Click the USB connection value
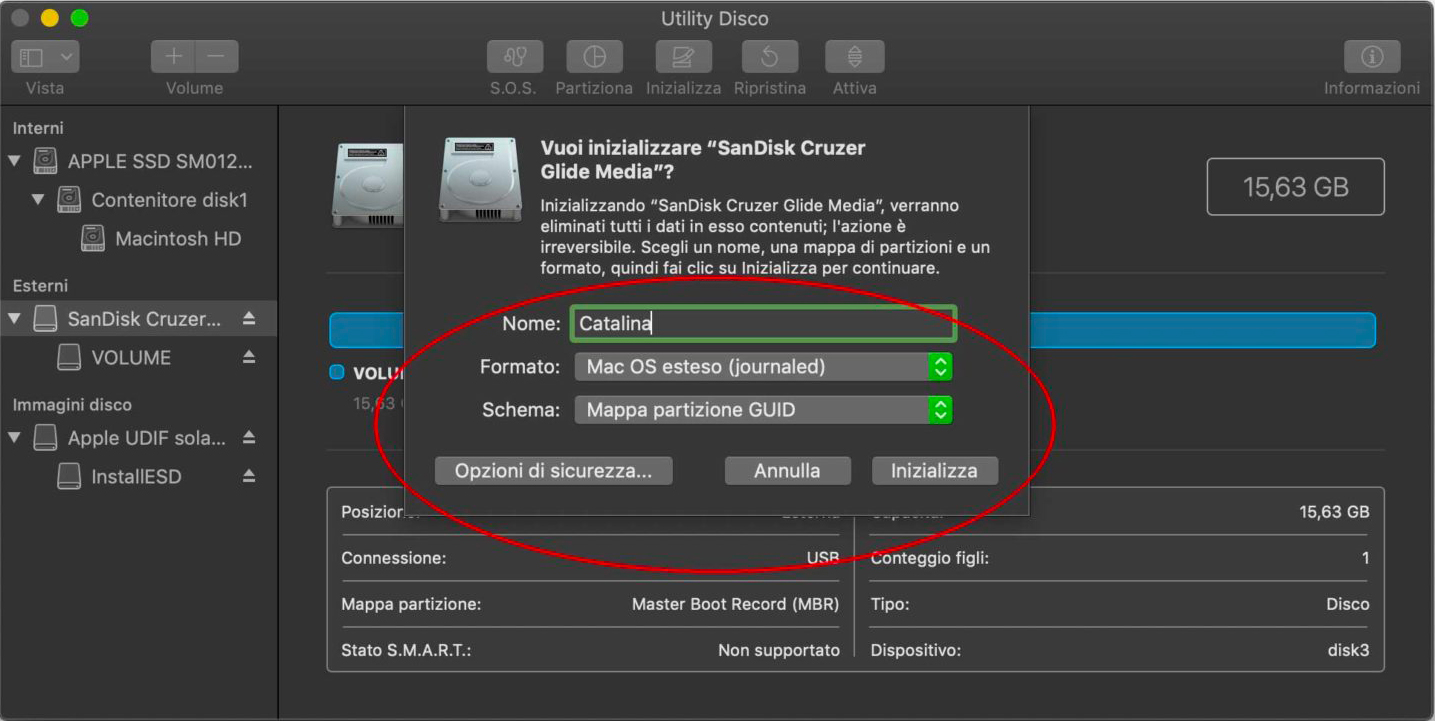Viewport: 1435px width, 721px height. (x=823, y=558)
